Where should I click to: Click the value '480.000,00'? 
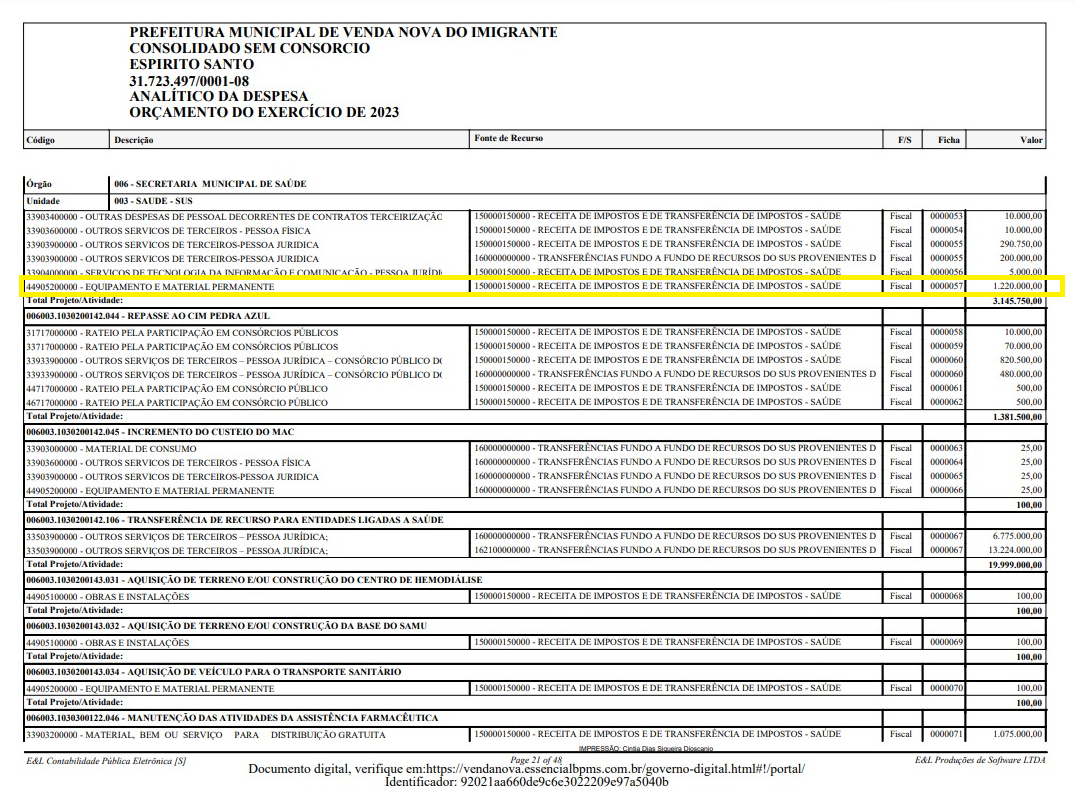tap(1021, 374)
